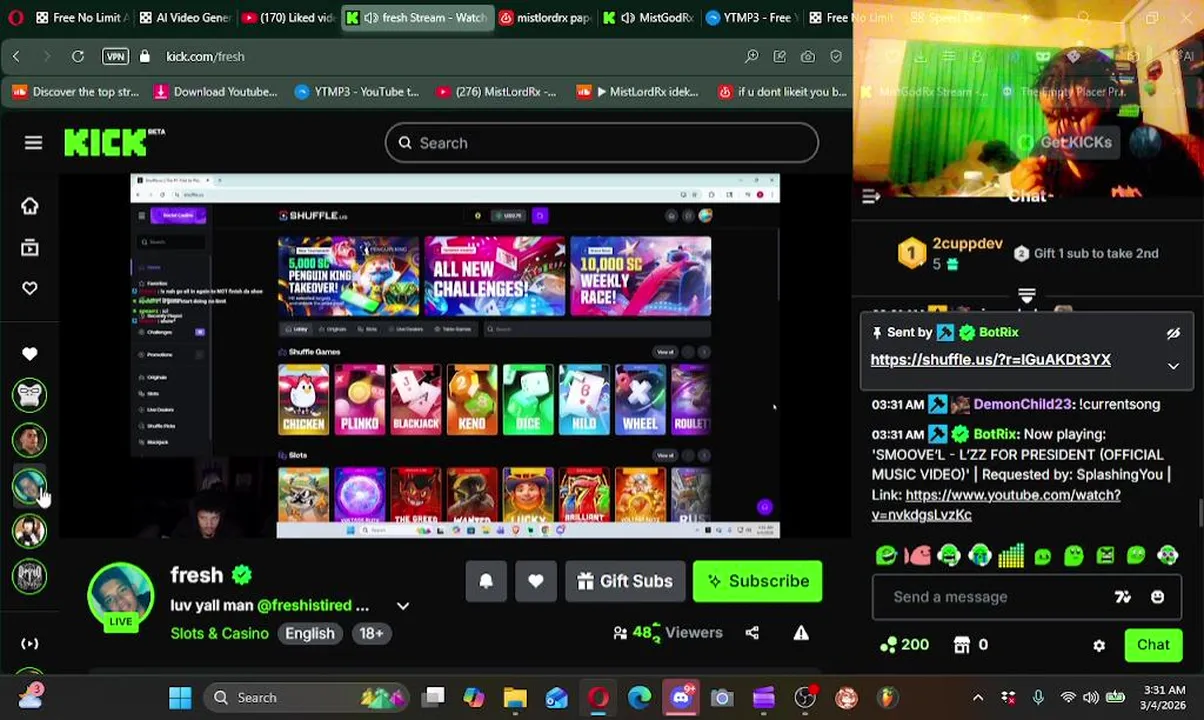Screen dimensions: 1204x720
Task: Collapse chat panel with arrow icon
Action: [x=870, y=197]
